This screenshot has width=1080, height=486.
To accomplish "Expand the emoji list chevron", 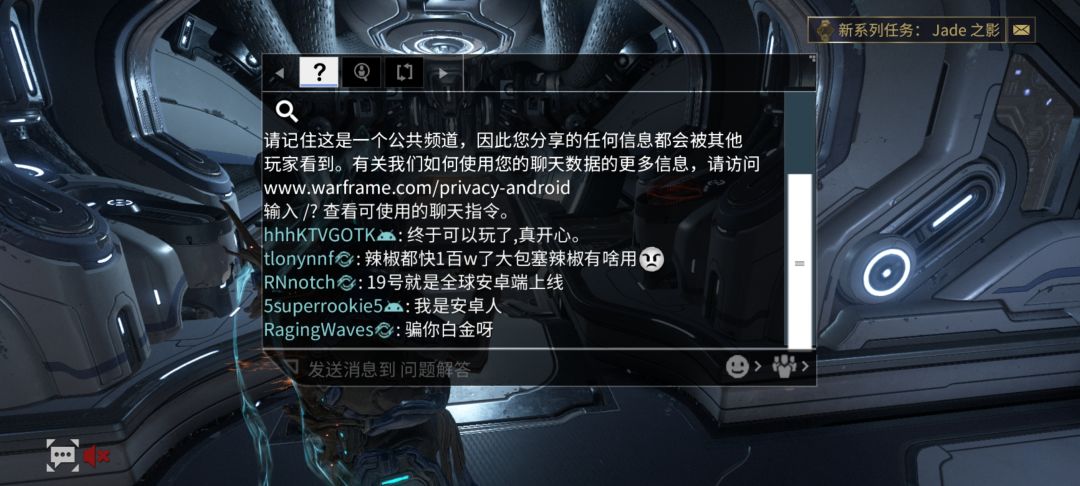I will click(x=758, y=366).
